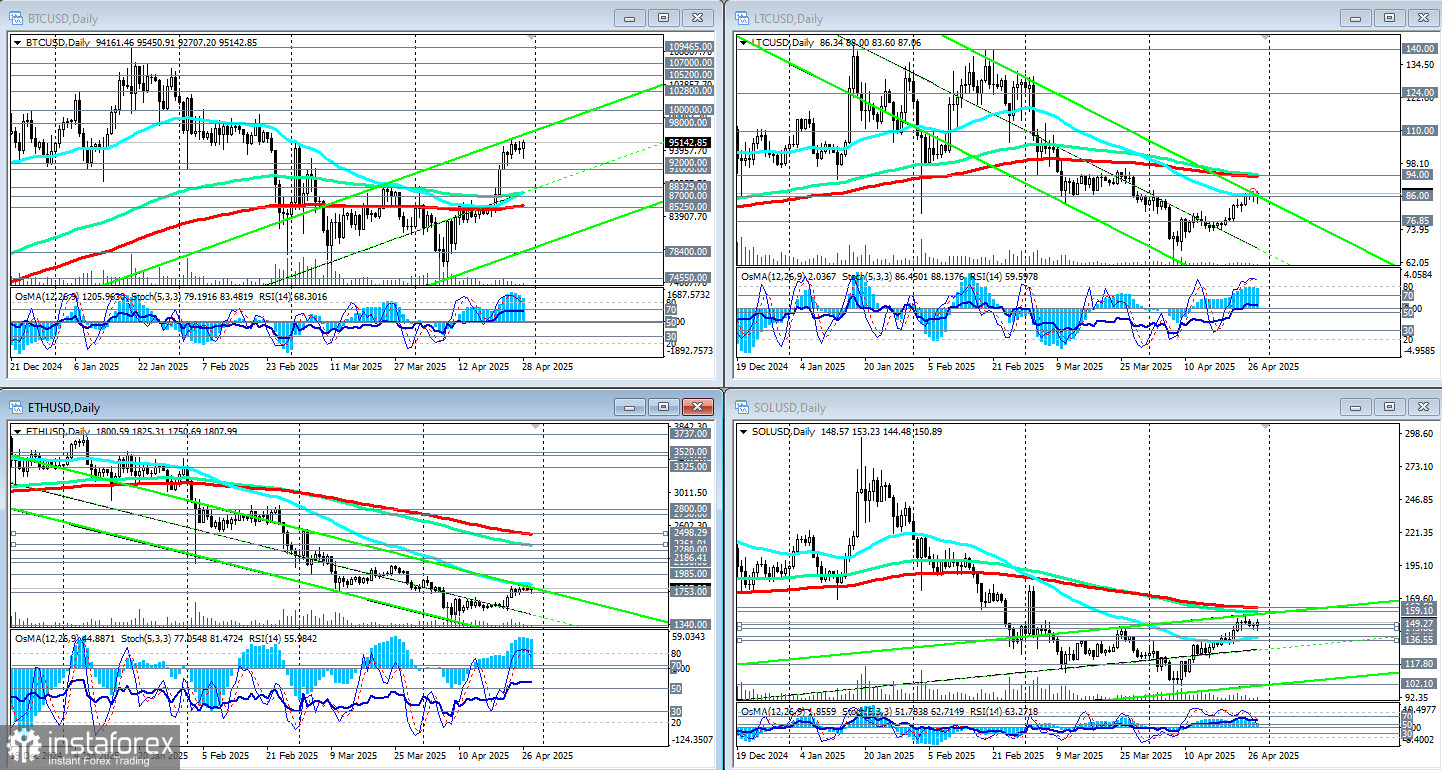
Task: Click the 136.55 price level in SOLUSD
Action: (x=1419, y=640)
